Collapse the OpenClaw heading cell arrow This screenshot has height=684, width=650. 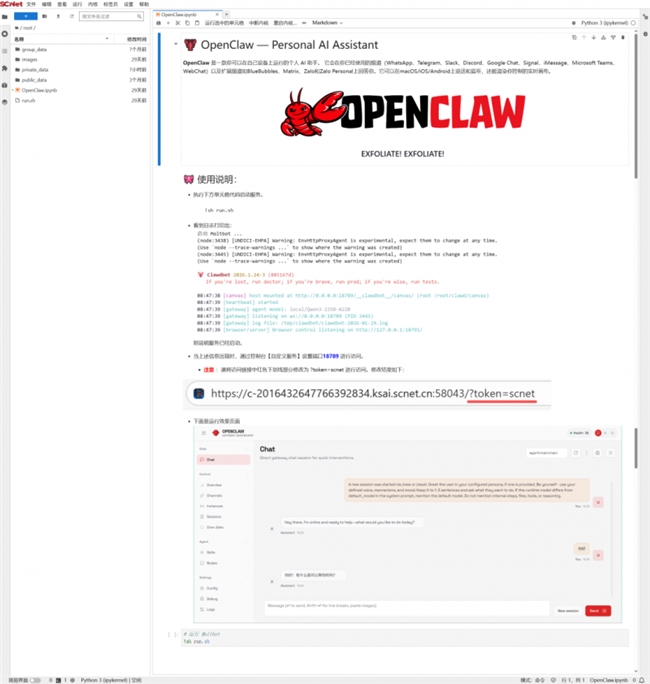[x=176, y=44]
